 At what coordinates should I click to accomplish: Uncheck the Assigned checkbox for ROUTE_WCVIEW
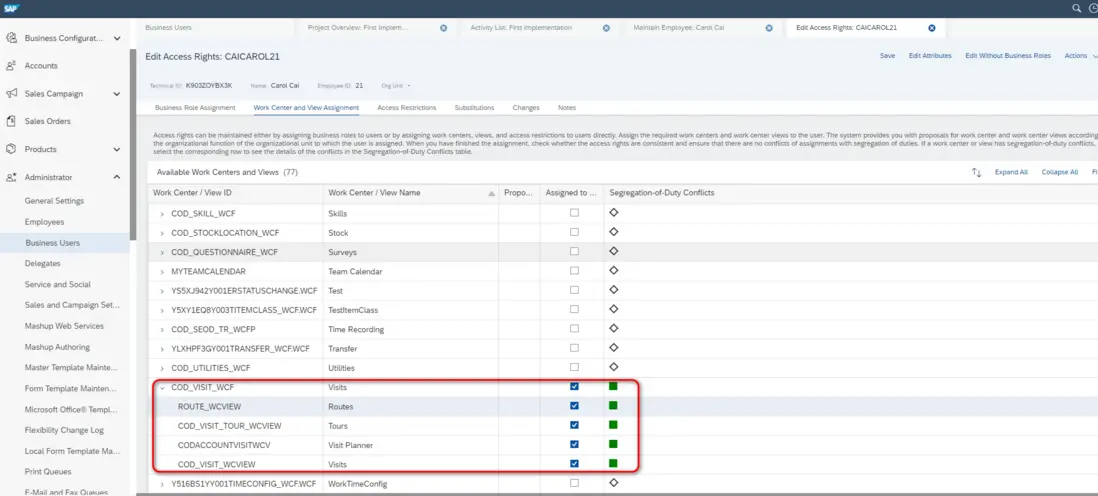pos(574,406)
